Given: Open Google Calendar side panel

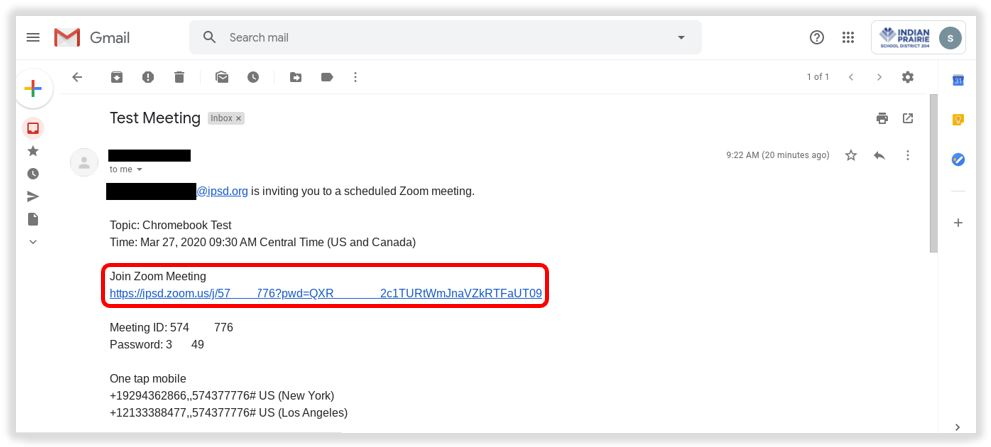Looking at the screenshot, I should click(x=958, y=80).
